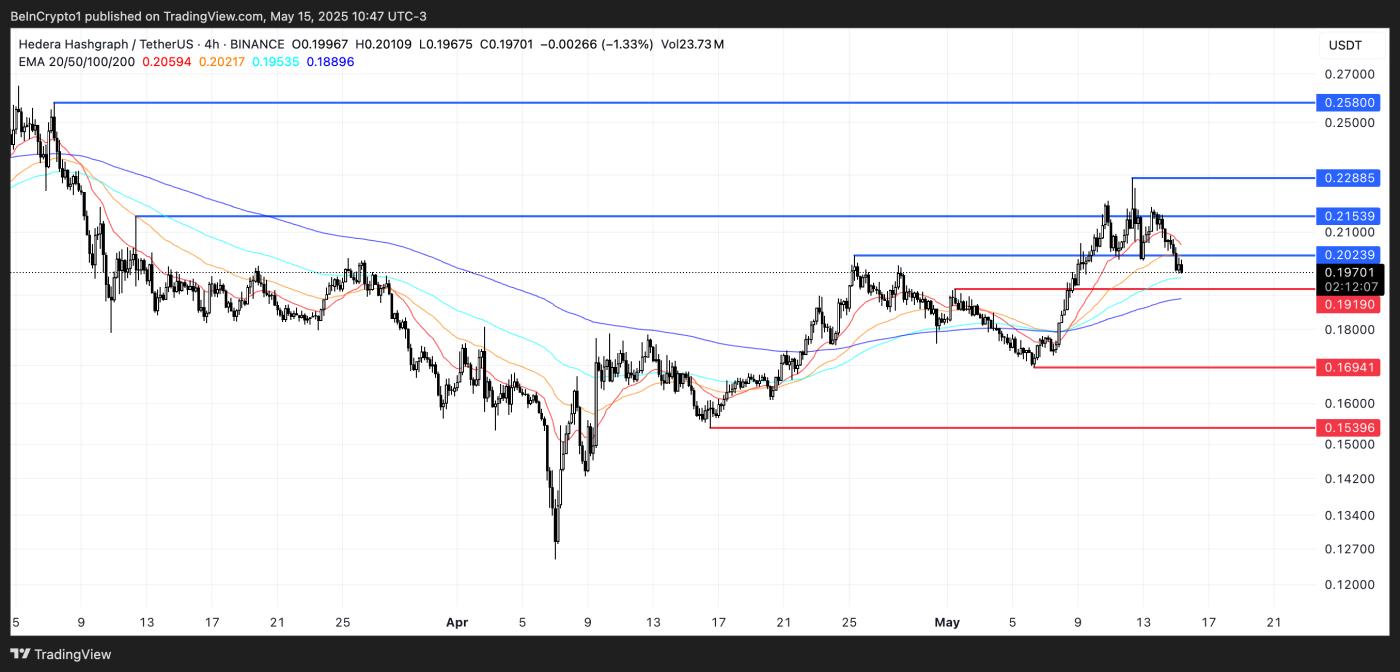Select the 0.20239 price label
1400x672 pixels.
coord(1350,255)
